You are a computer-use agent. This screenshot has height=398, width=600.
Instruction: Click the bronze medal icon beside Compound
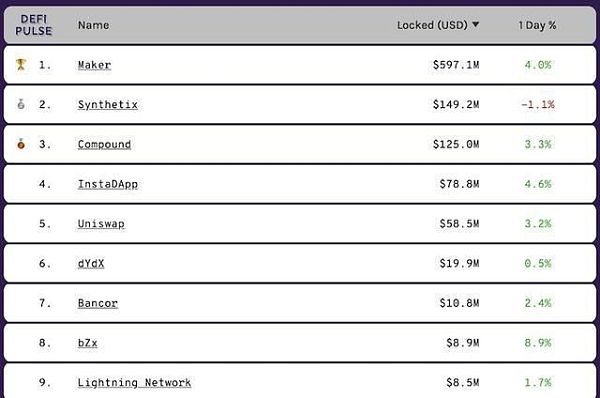(21, 144)
